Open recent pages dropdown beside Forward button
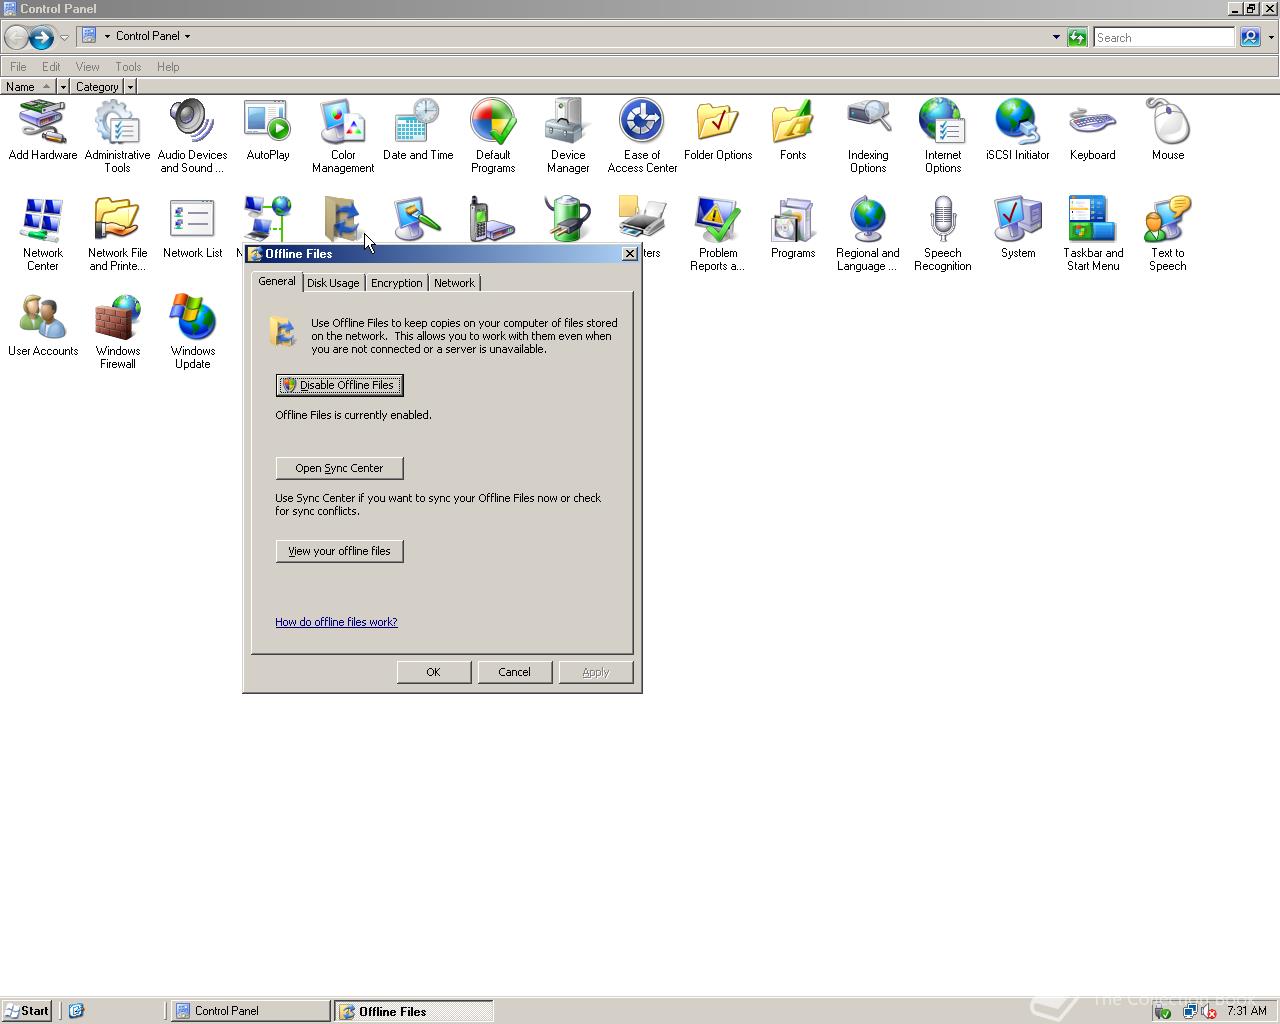Screen dimensions: 1280x1024 (64, 38)
